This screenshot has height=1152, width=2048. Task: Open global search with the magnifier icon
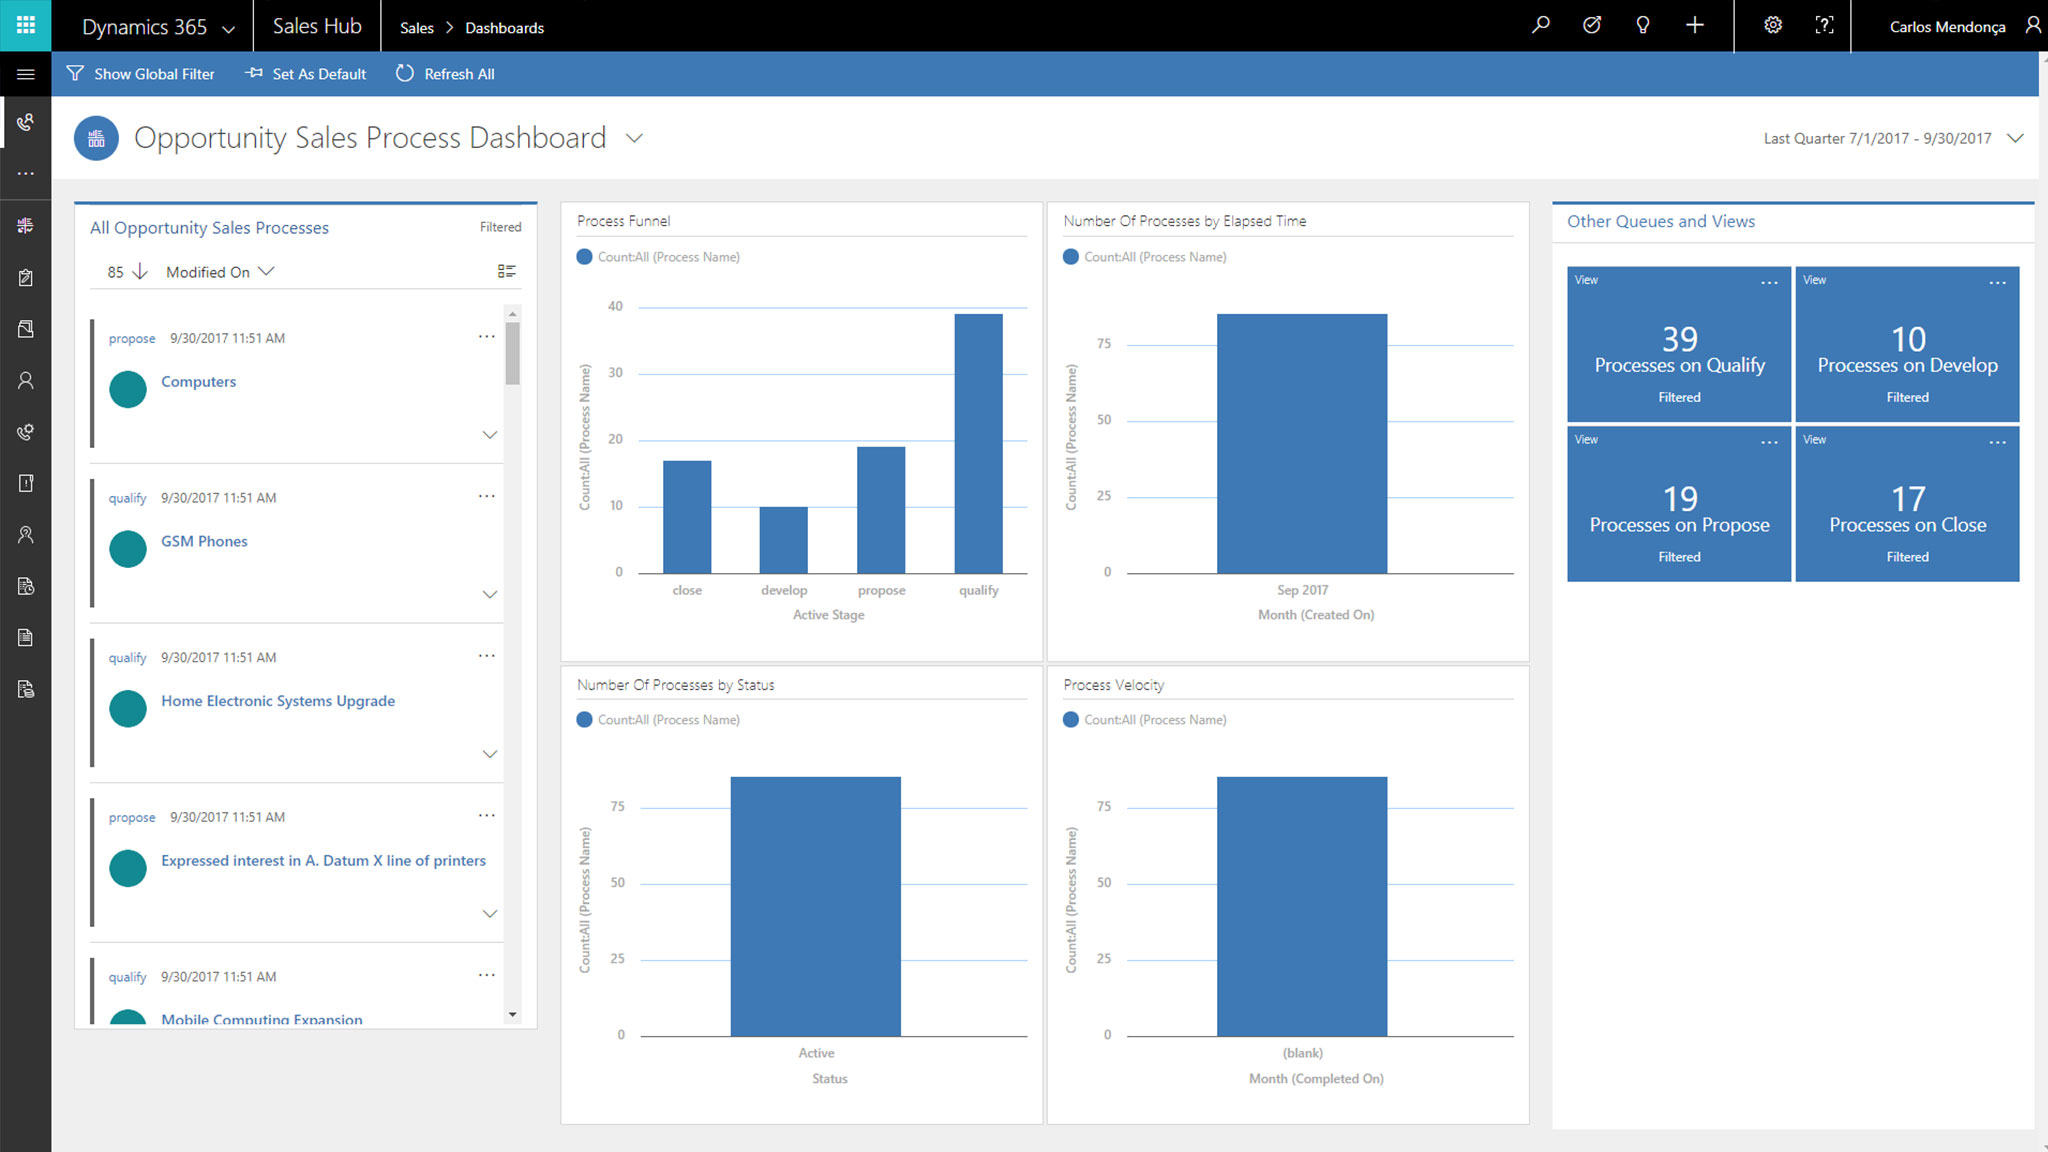[x=1540, y=25]
